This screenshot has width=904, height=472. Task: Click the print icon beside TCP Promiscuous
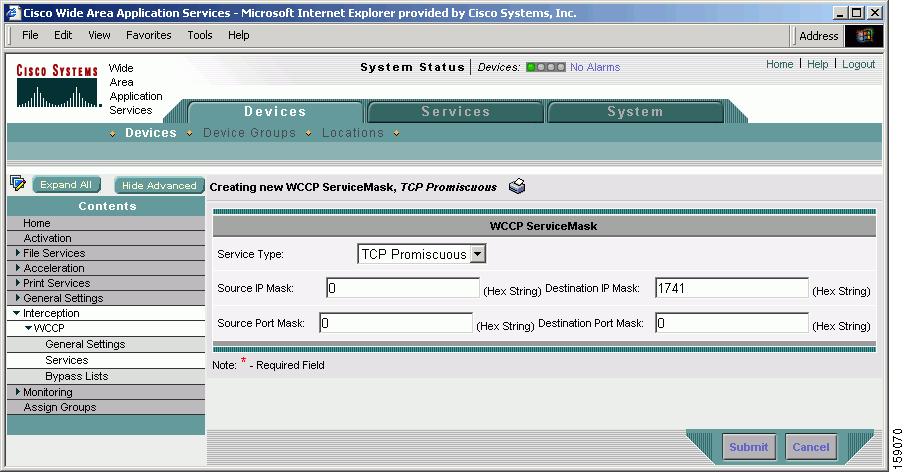pyautogui.click(x=517, y=186)
